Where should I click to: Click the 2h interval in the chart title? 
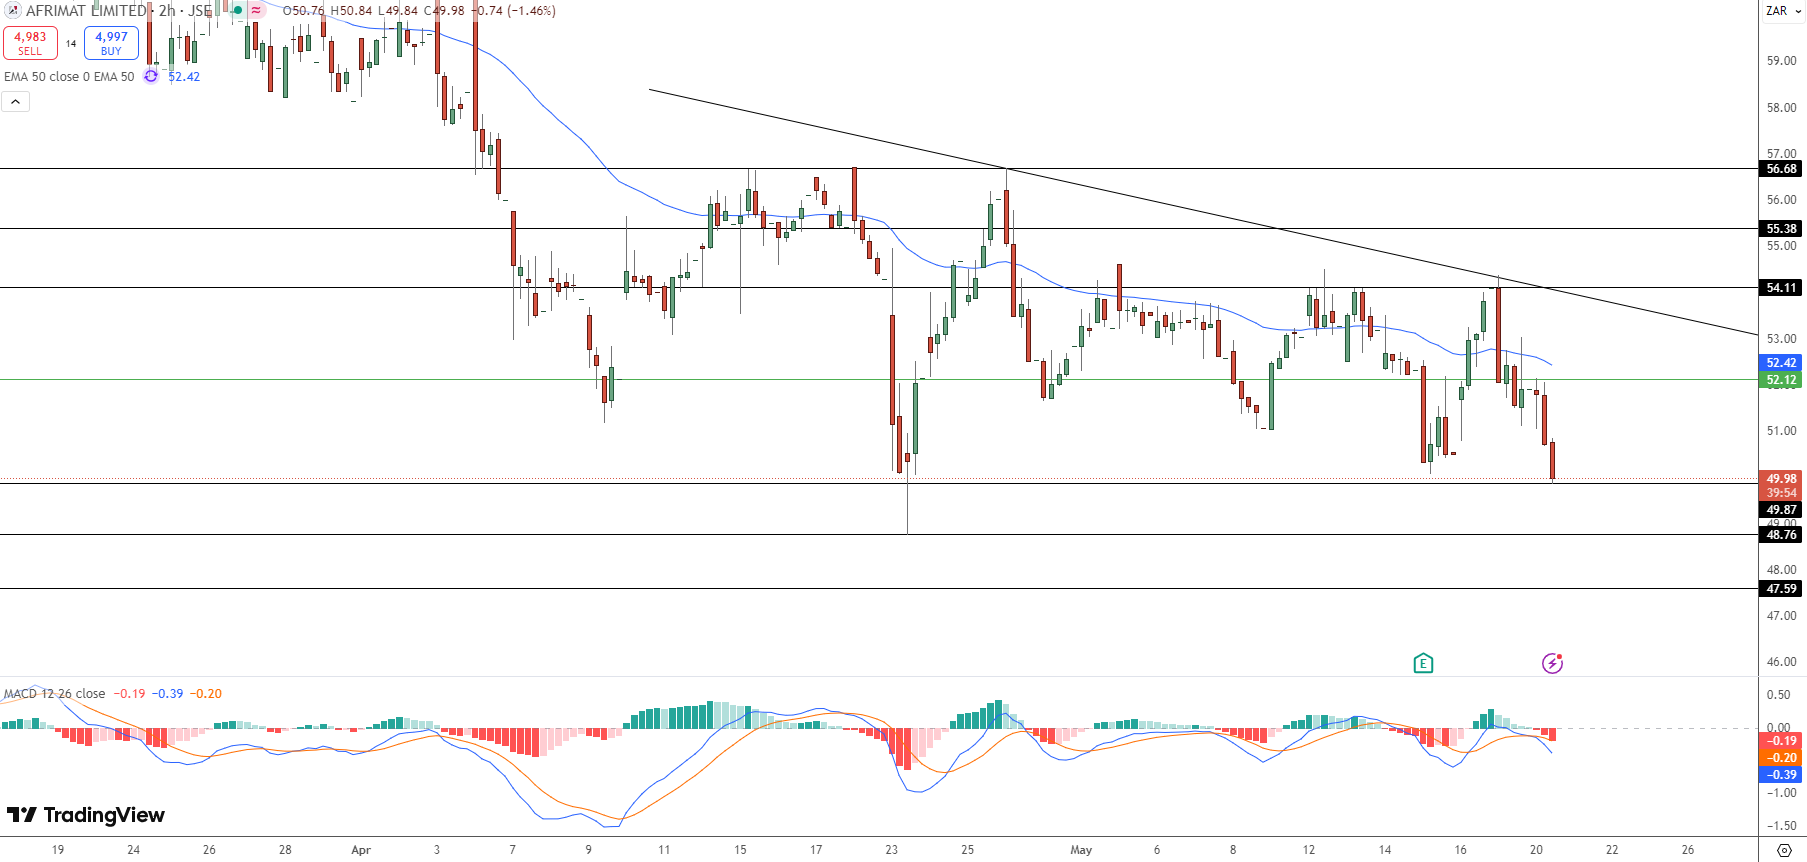click(167, 11)
